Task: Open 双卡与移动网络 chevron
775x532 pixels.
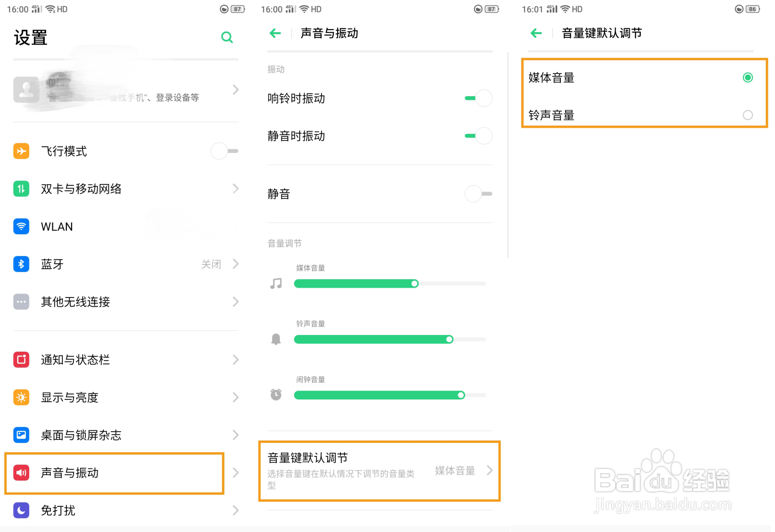Action: tap(236, 188)
